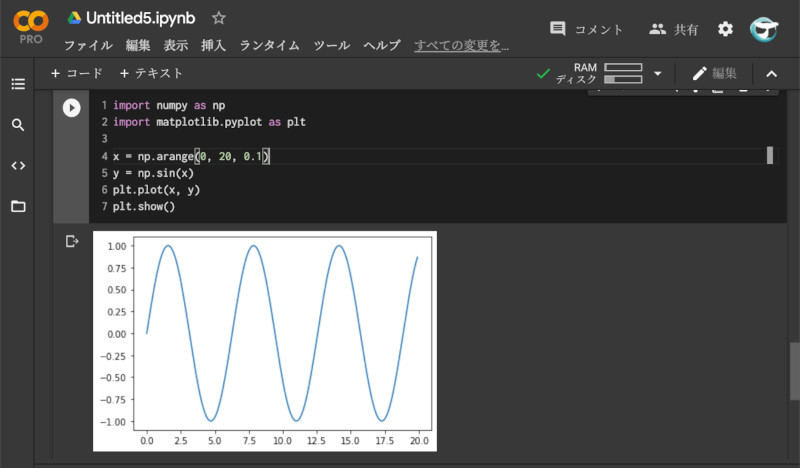Open the table of contents sidebar icon
Screen dimensions: 800x468
pos(18,84)
